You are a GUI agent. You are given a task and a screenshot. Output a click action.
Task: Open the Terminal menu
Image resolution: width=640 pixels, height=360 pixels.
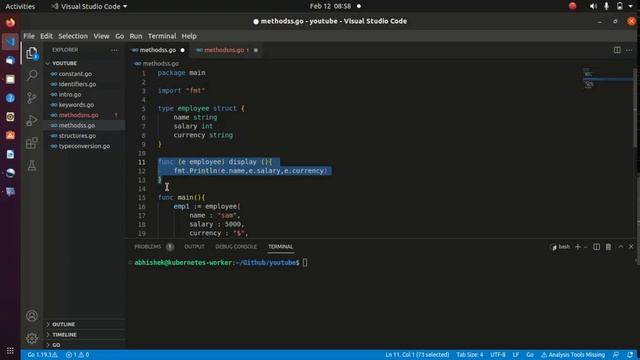coord(162,36)
